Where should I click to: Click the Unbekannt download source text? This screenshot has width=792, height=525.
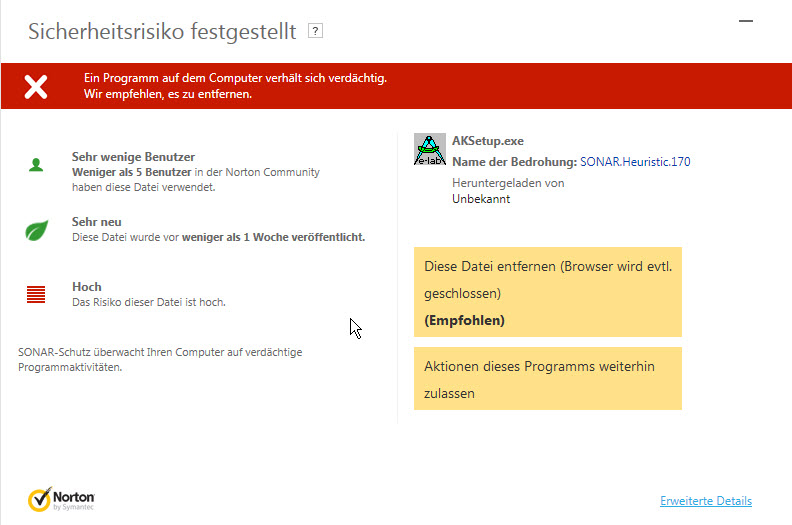coord(481,199)
